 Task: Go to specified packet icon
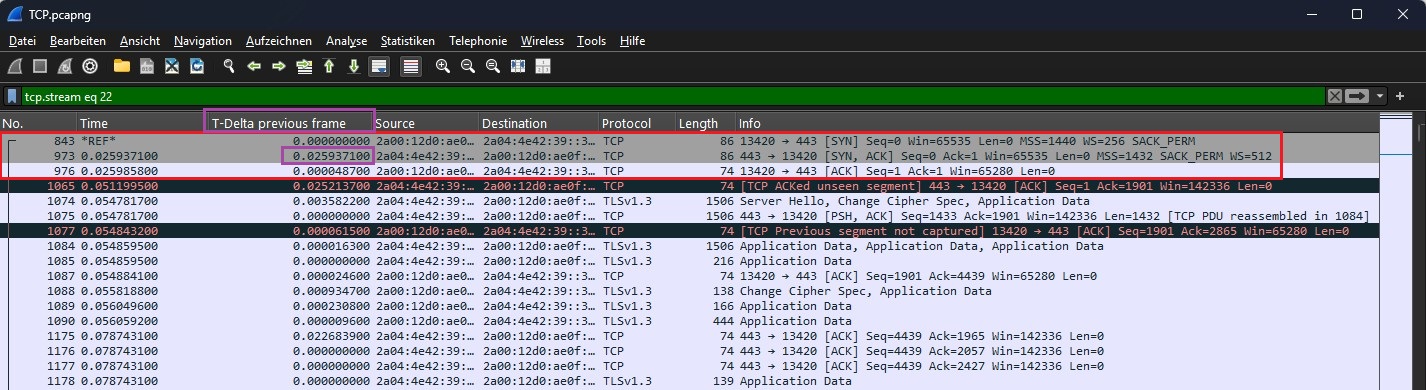[x=304, y=66]
